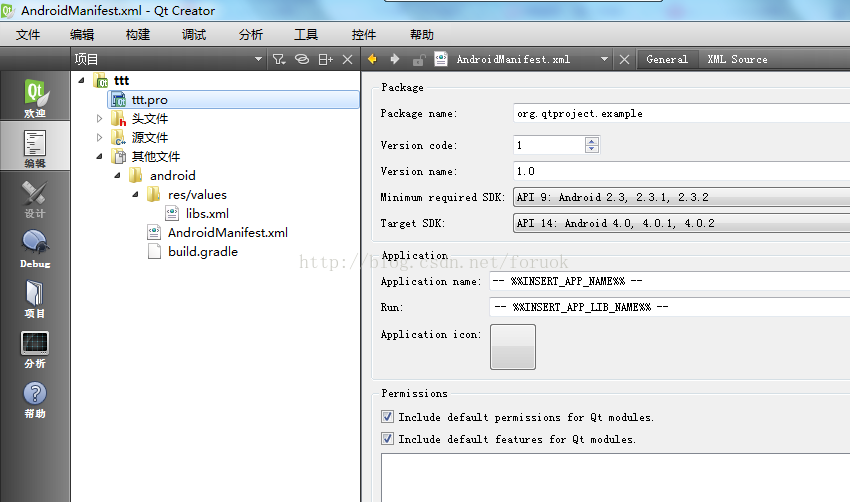The width and height of the screenshot is (850, 502).
Task: Open the 调试 menu
Action: [194, 35]
